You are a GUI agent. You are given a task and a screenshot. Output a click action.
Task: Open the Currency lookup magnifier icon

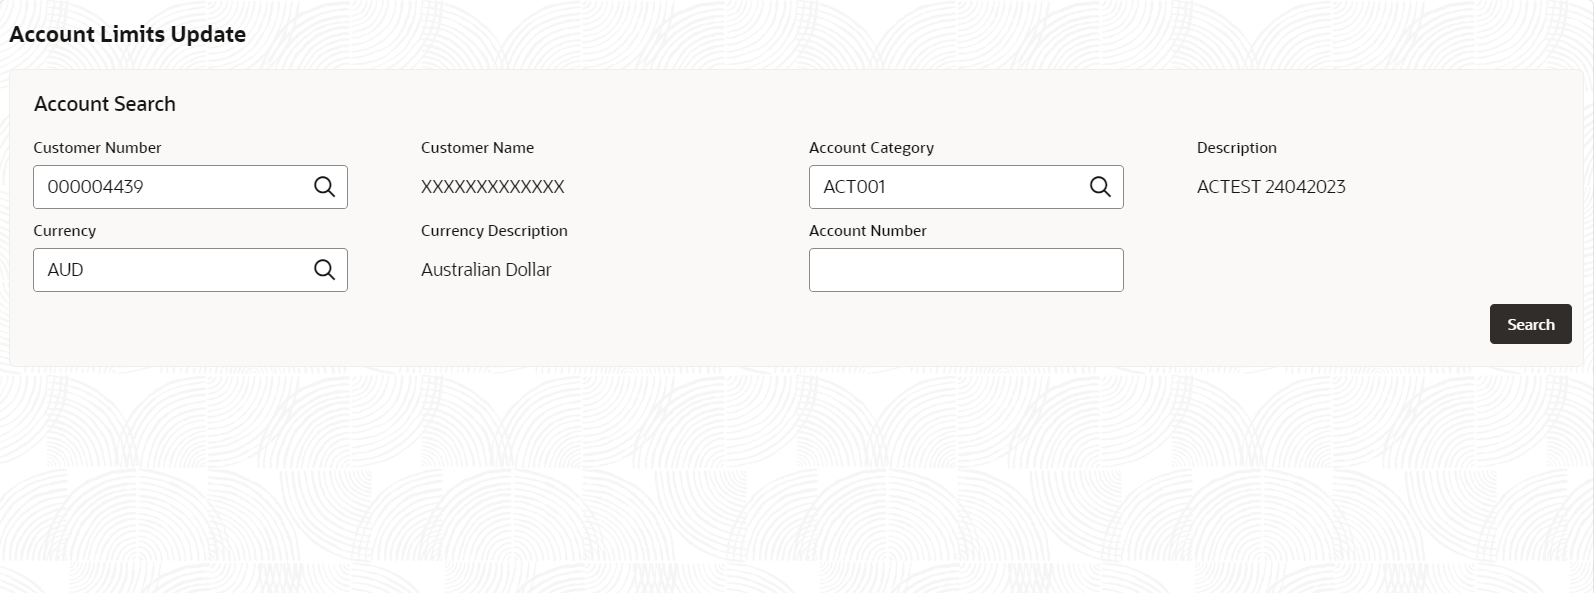[324, 270]
